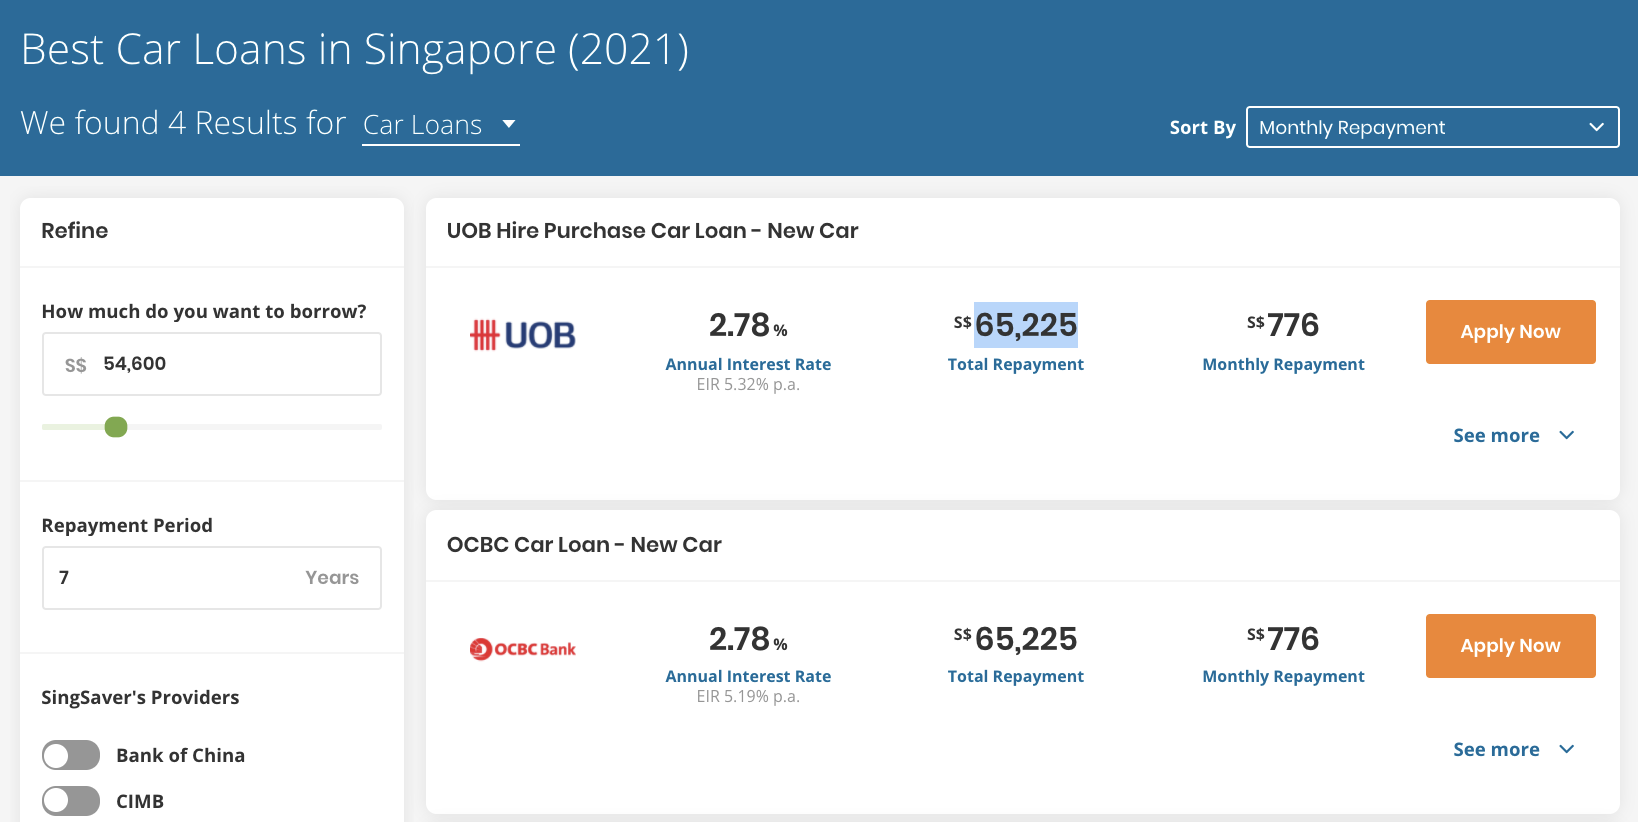The image size is (1638, 822).
Task: Click the UOB 2.78% interest rate value
Action: coord(748,325)
